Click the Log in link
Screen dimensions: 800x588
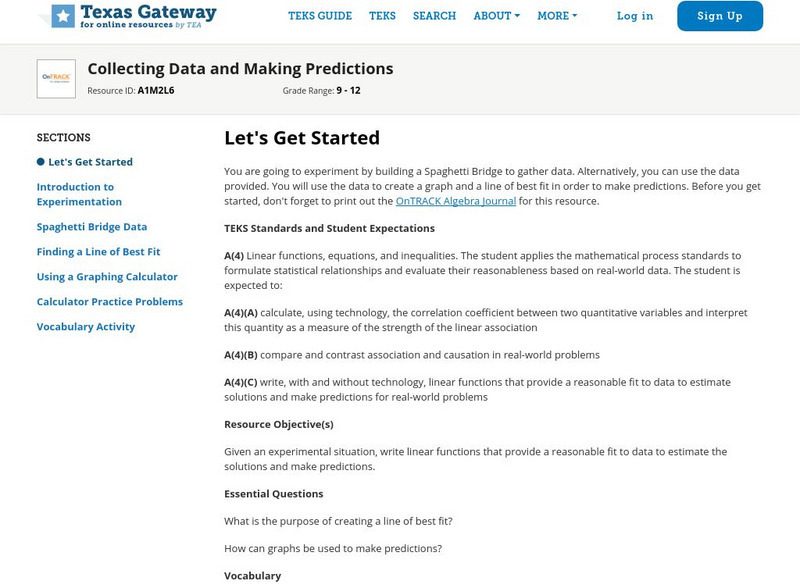coord(635,16)
